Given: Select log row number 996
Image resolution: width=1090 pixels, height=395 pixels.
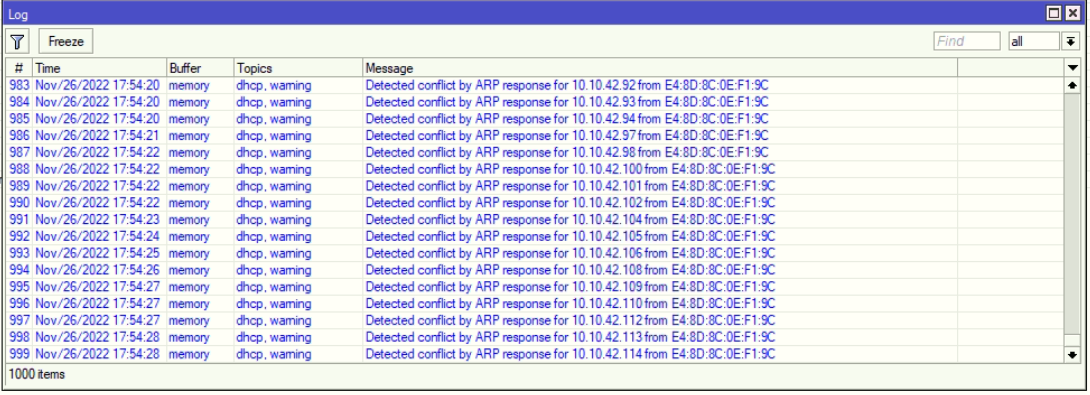Looking at the screenshot, I should click(535, 304).
